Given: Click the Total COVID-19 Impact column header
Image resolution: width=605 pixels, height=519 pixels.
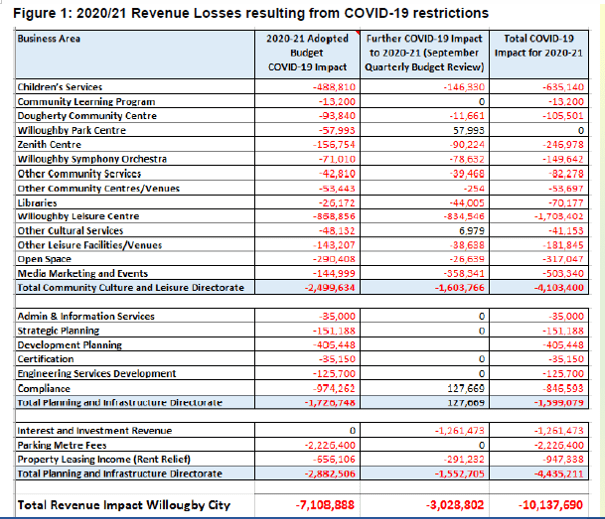Looking at the screenshot, I should pos(541,53).
